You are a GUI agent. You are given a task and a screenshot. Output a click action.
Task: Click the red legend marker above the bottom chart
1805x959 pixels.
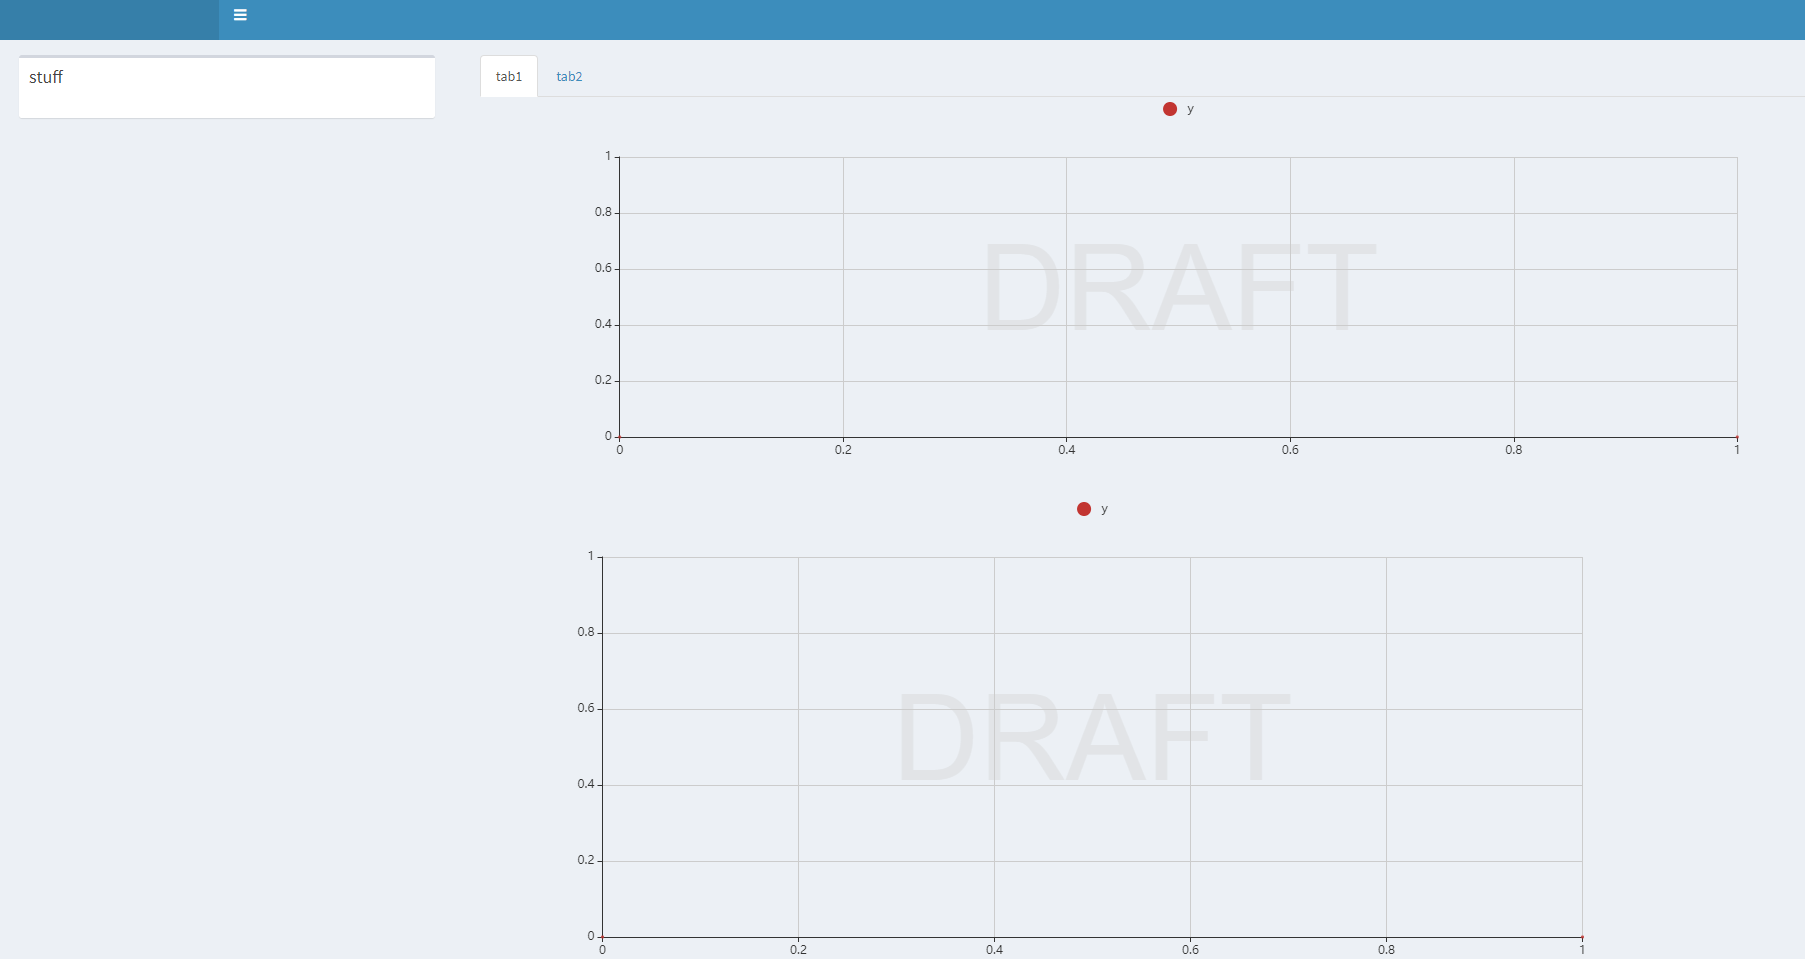click(x=1083, y=508)
